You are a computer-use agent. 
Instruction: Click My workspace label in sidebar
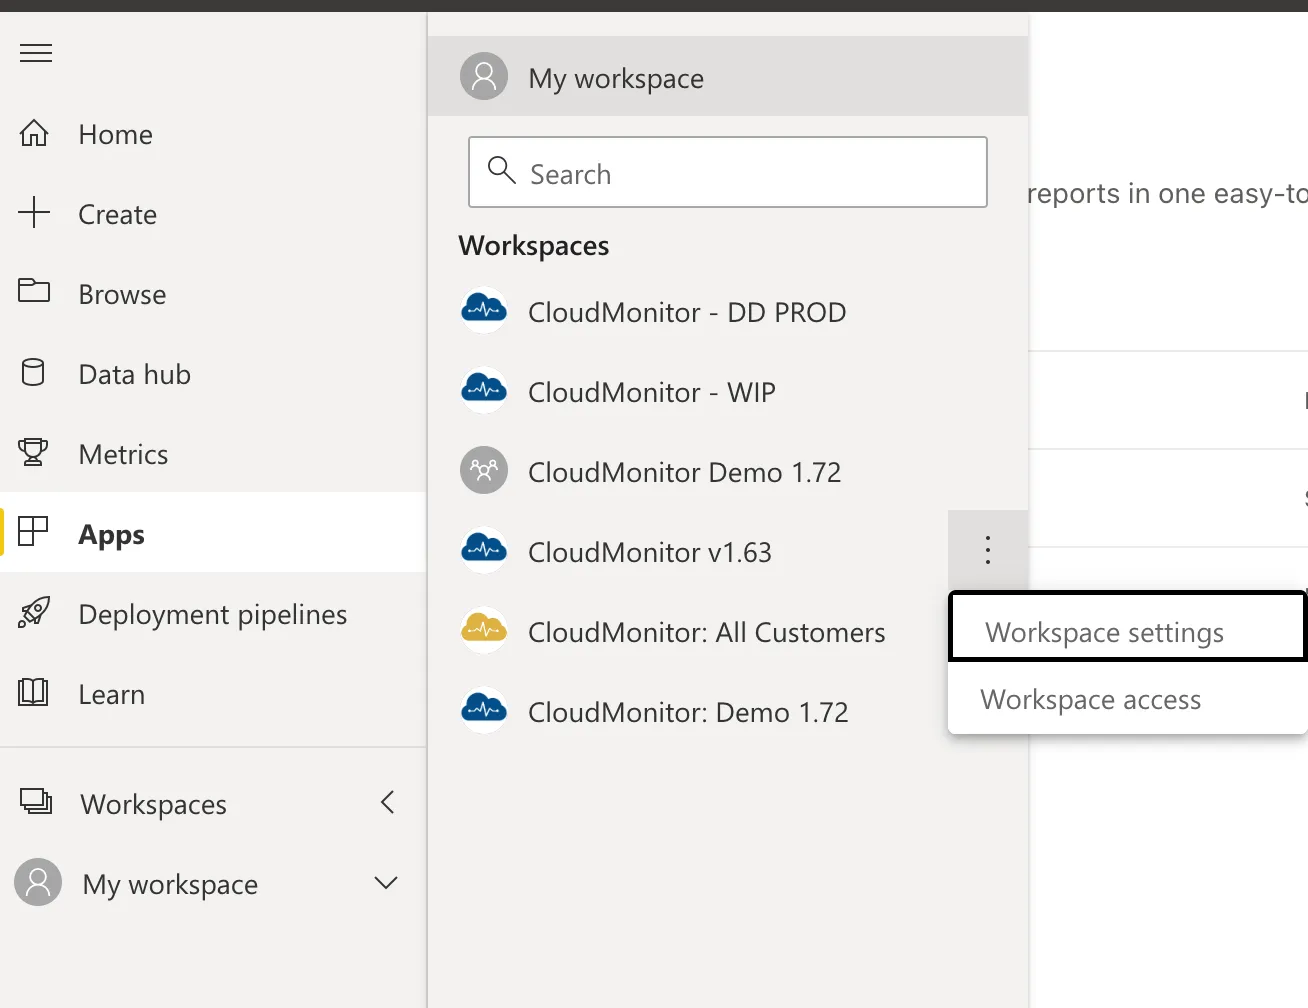pos(170,884)
